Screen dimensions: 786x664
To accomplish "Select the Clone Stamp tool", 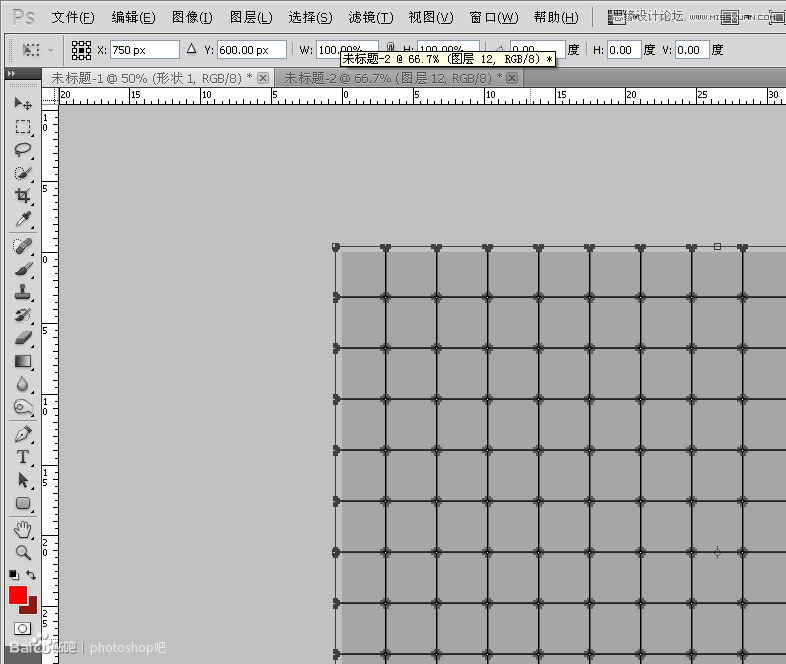I will pyautogui.click(x=23, y=292).
